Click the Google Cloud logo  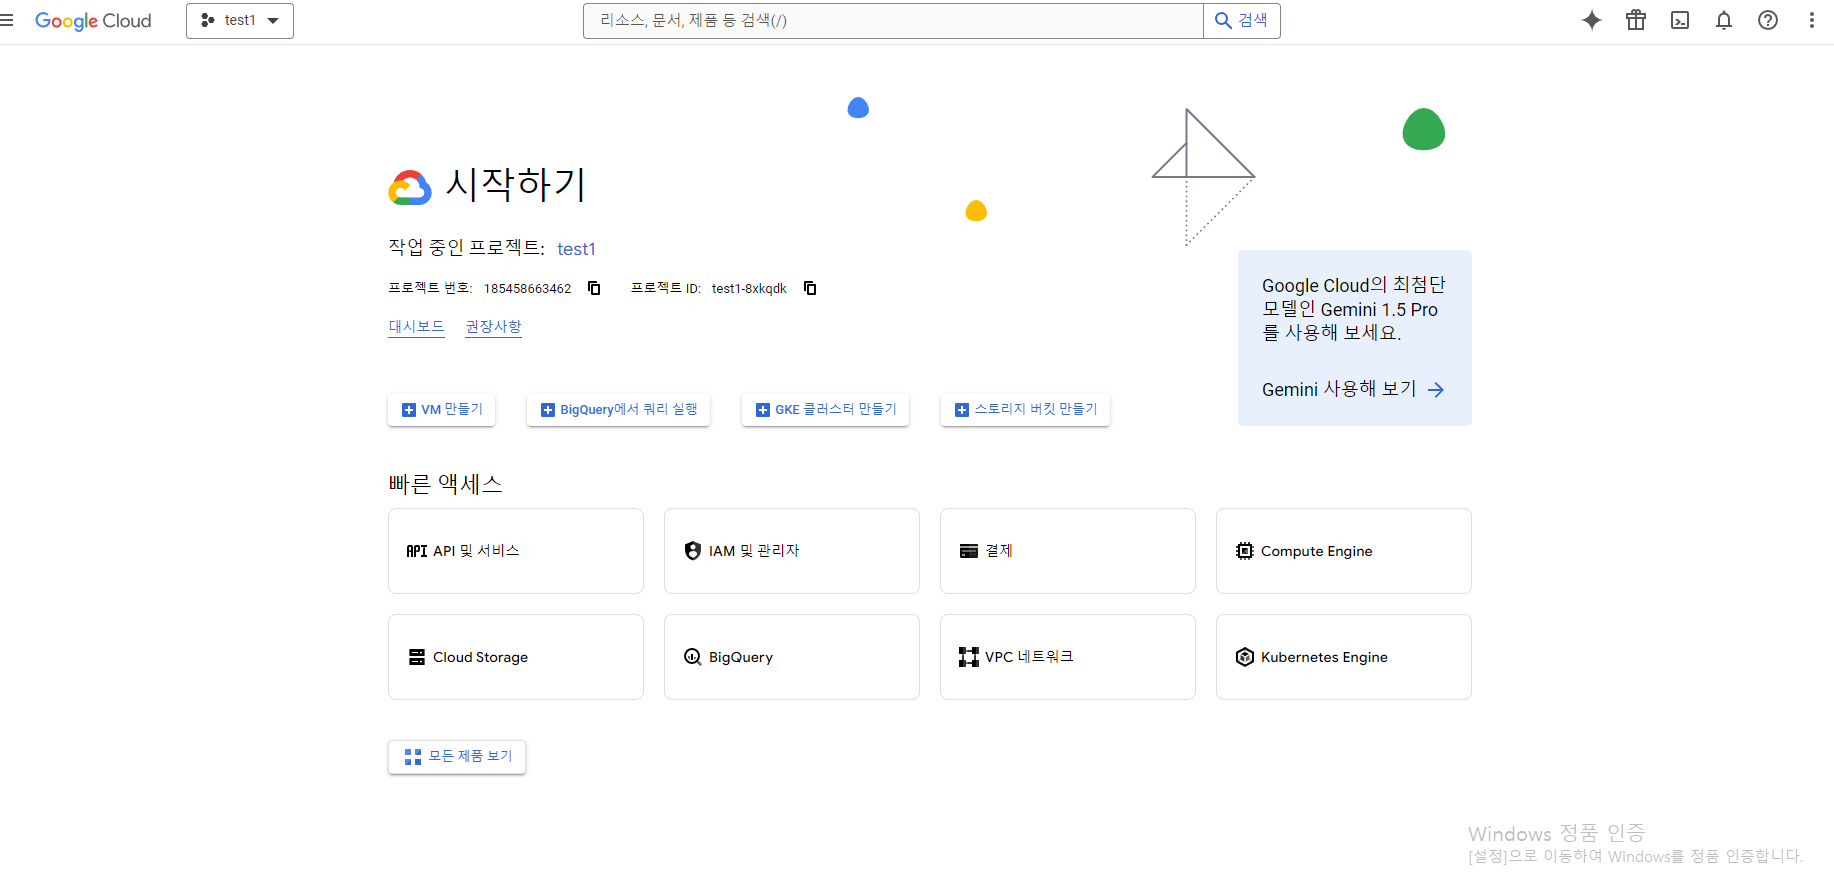click(x=93, y=21)
